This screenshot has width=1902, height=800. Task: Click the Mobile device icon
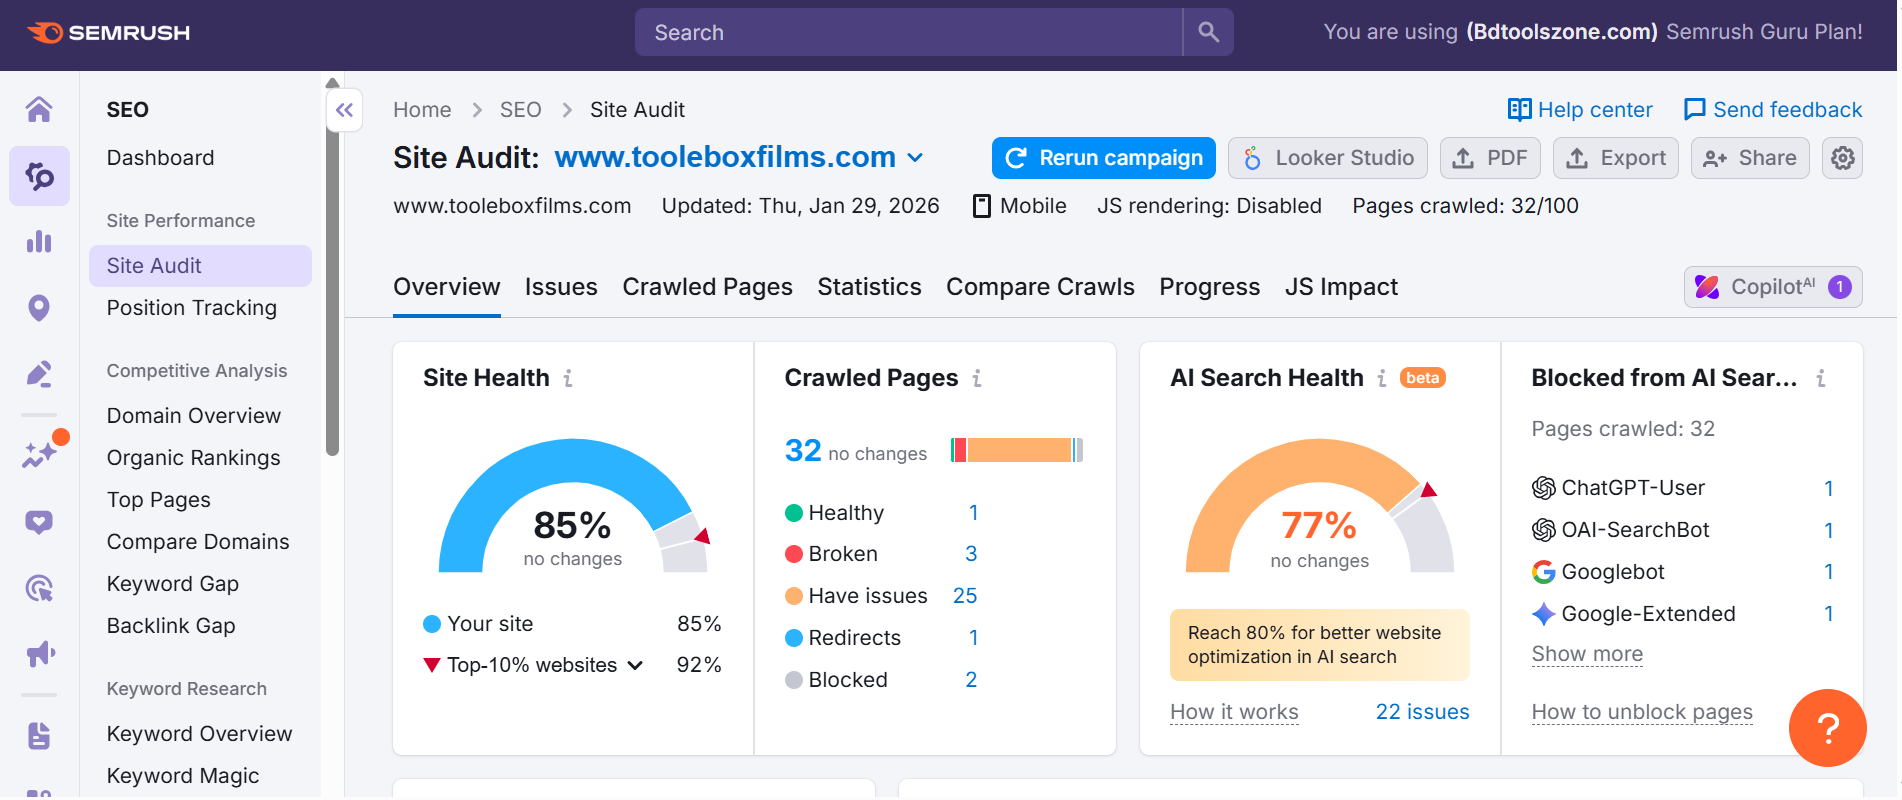click(x=983, y=206)
